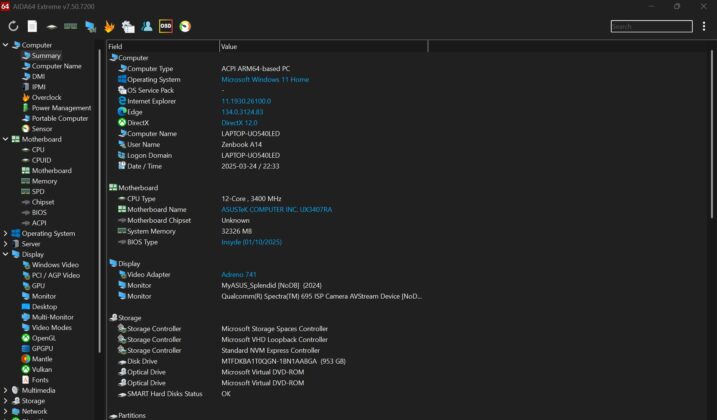This screenshot has height=420, width=717.
Task: Expand the Operating System tree node
Action: coord(5,233)
